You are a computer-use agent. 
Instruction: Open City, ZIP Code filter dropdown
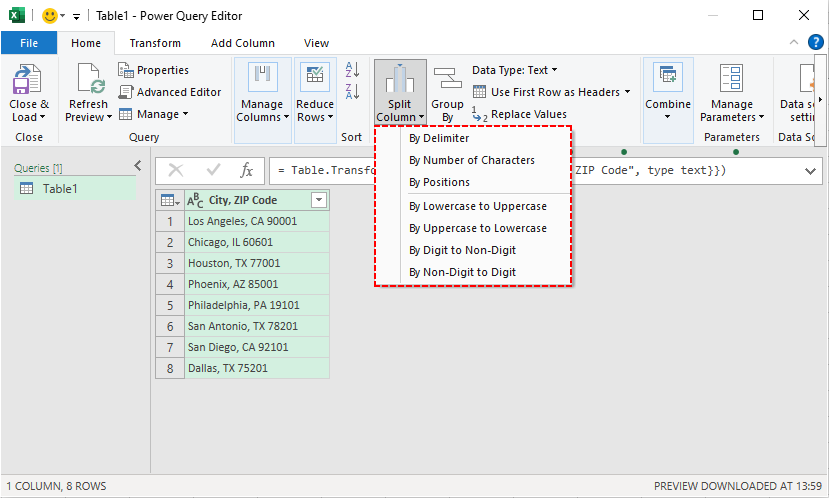(x=319, y=200)
